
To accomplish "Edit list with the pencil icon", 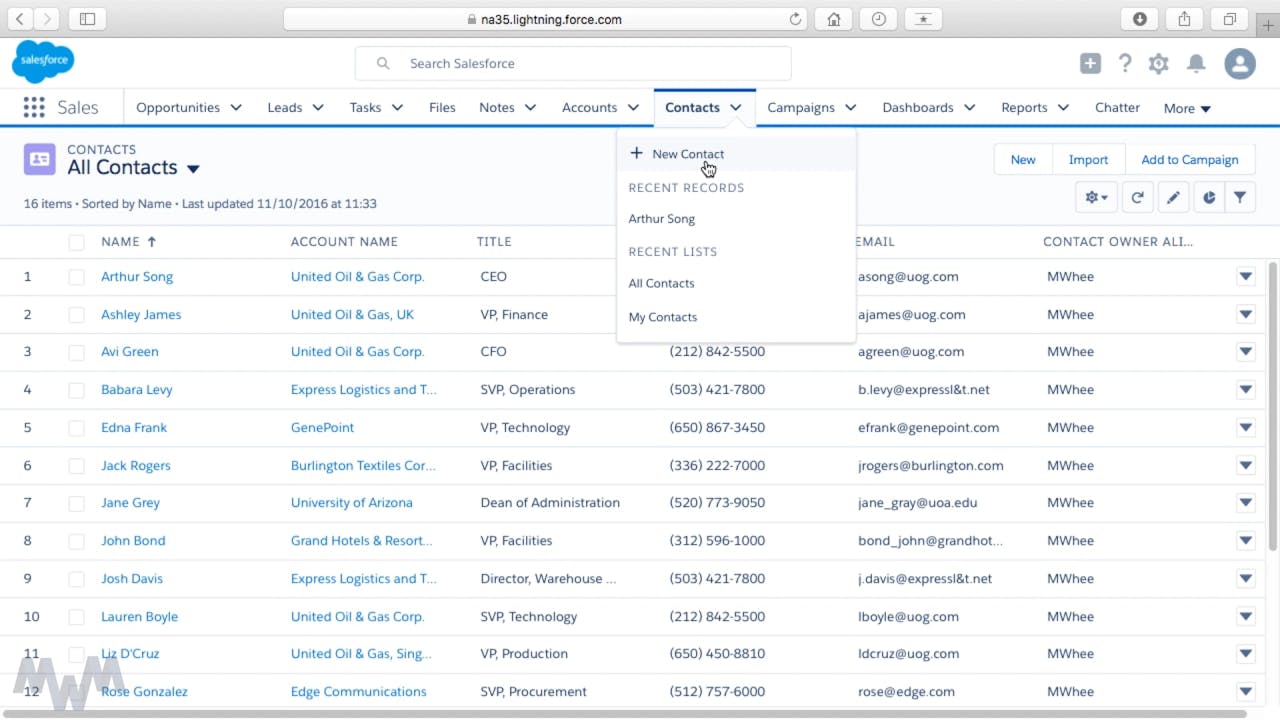I will click(x=1173, y=198).
